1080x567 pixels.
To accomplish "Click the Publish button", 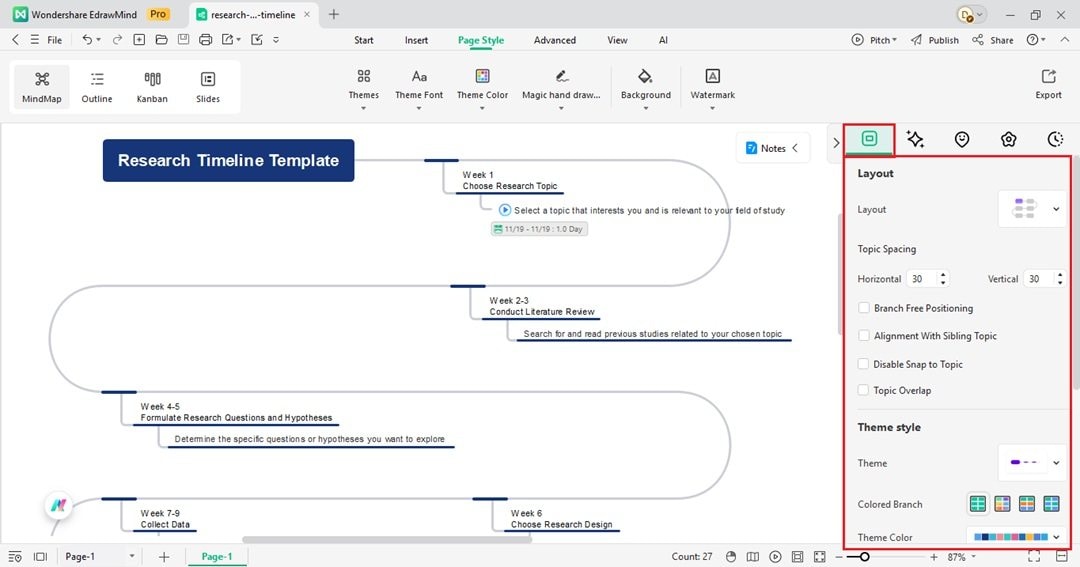I will pyautogui.click(x=935, y=40).
